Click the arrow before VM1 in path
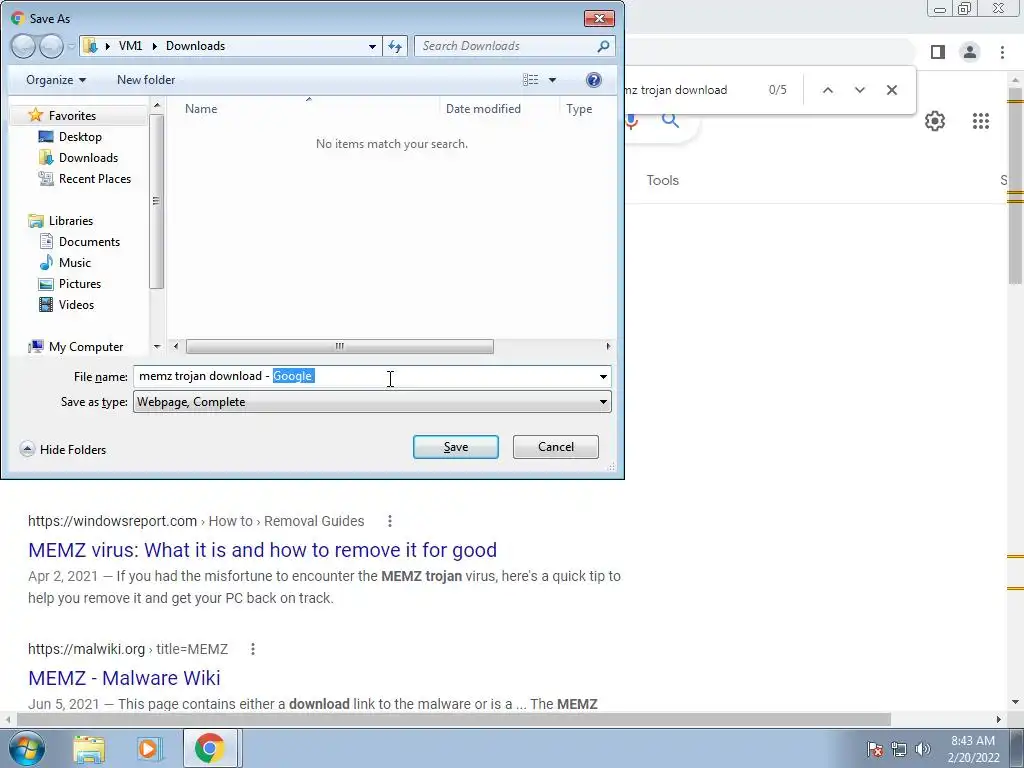The height and width of the screenshot is (768, 1024). tap(108, 46)
